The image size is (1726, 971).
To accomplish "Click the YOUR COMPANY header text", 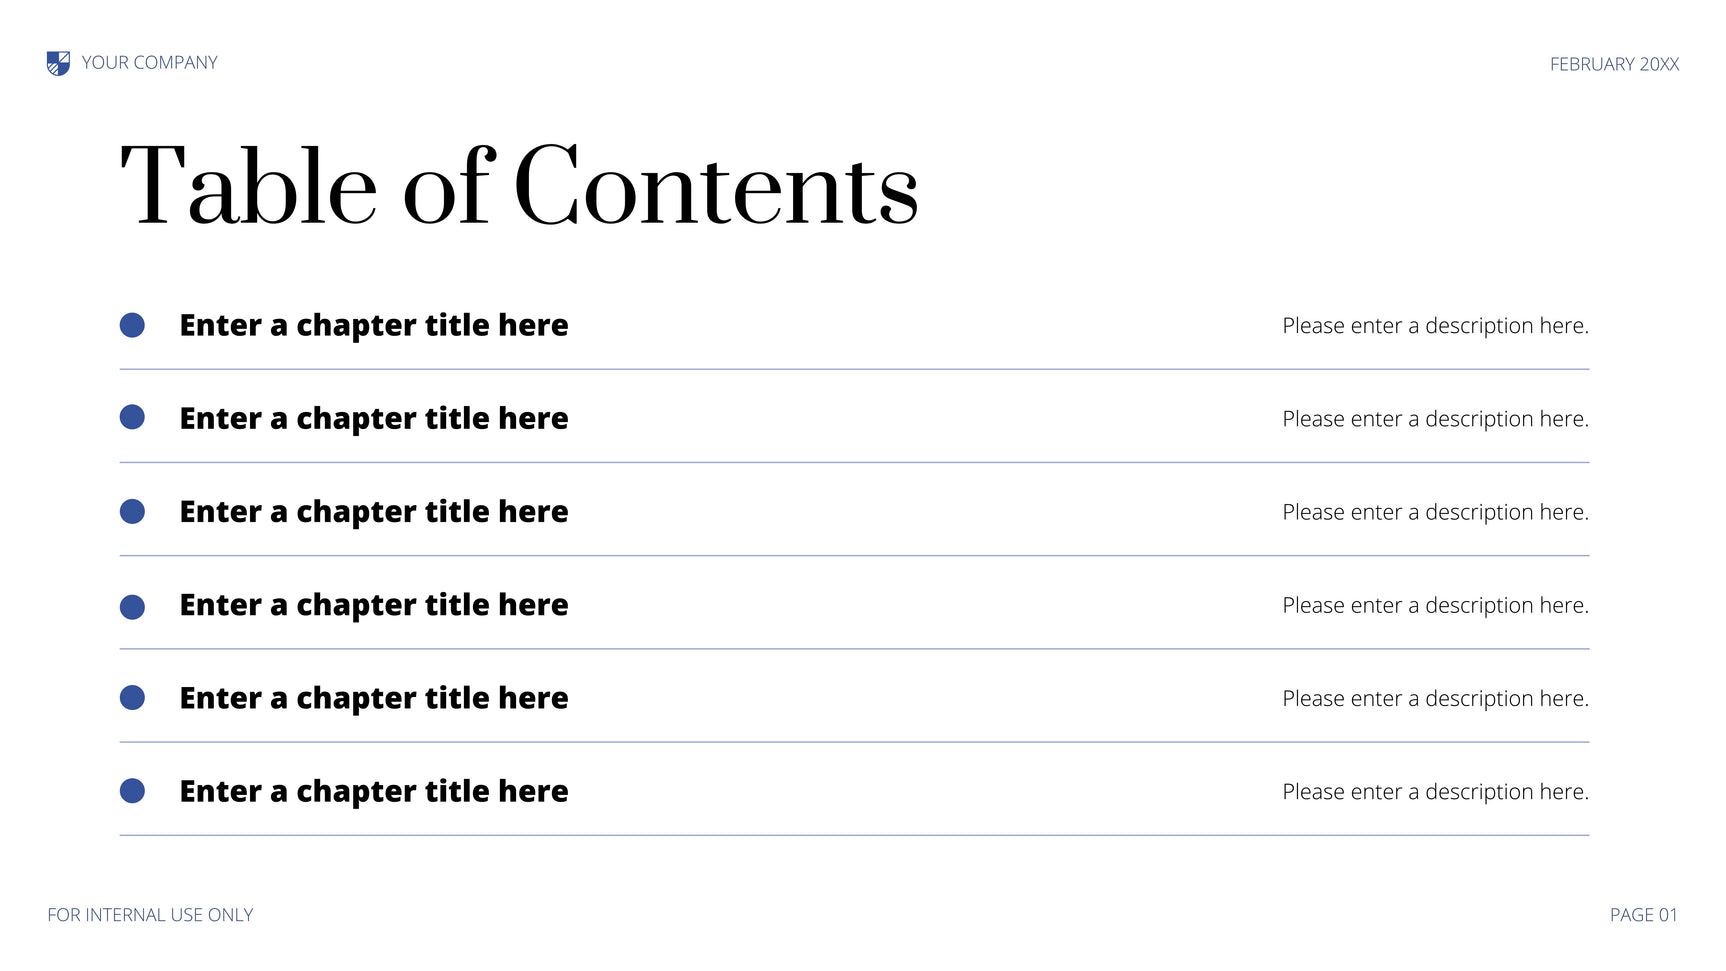I will point(149,63).
